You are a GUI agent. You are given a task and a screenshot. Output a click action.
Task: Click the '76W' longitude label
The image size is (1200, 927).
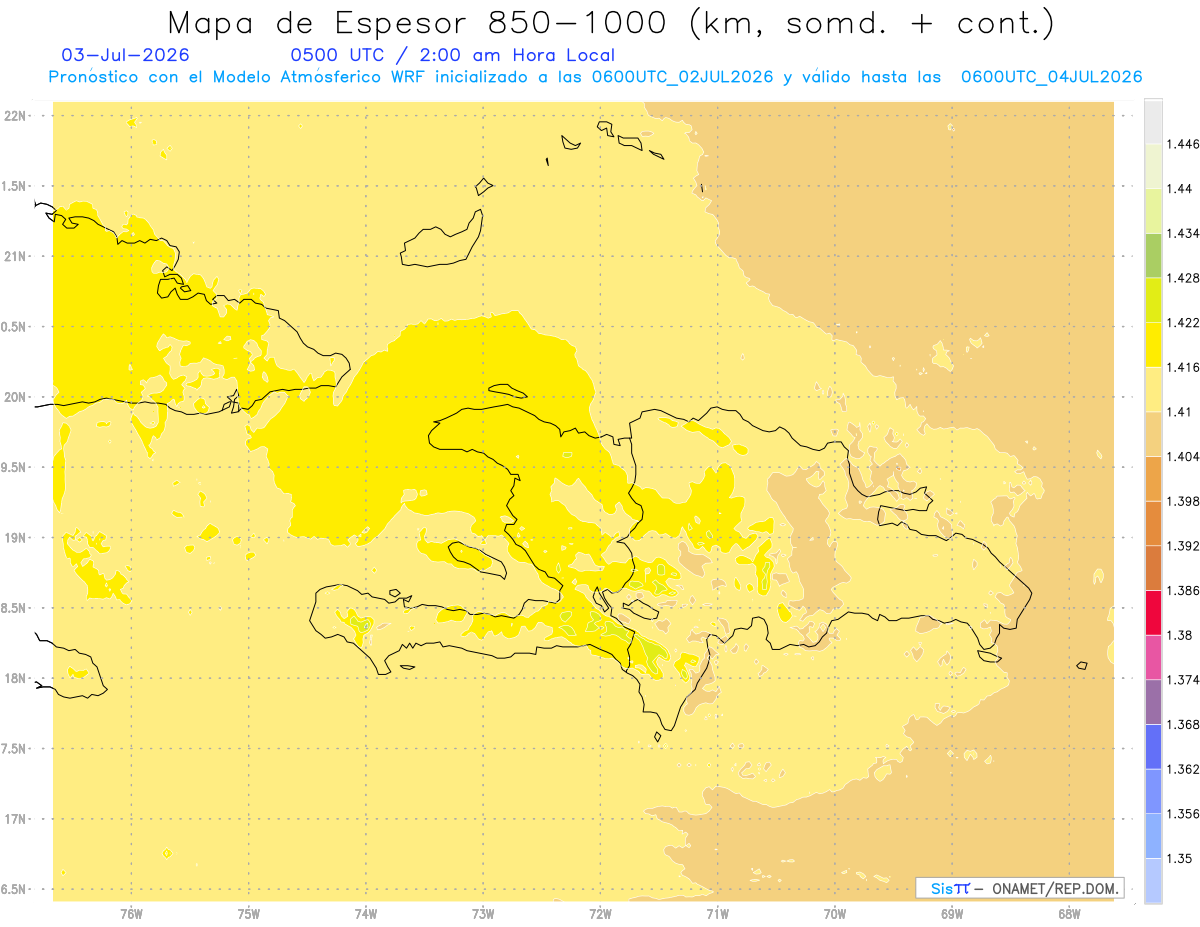(x=131, y=913)
